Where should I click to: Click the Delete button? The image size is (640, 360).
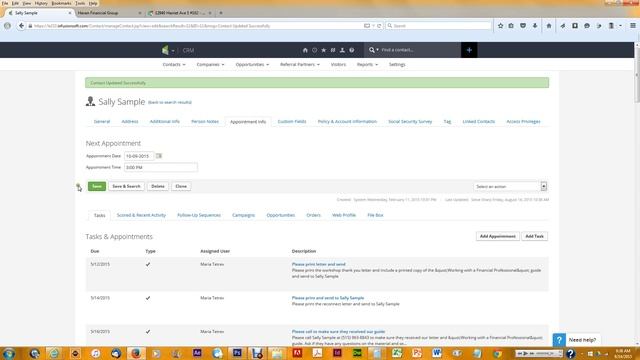[158, 186]
